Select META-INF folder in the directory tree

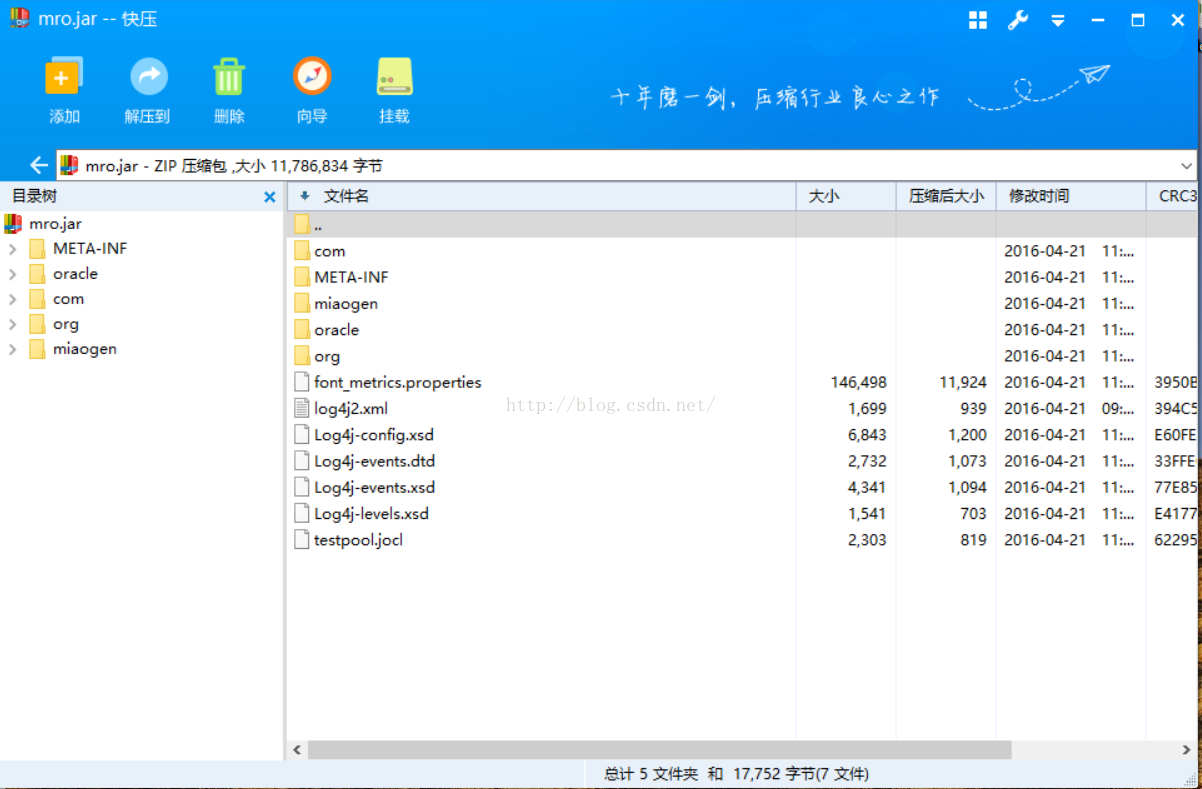coord(90,248)
